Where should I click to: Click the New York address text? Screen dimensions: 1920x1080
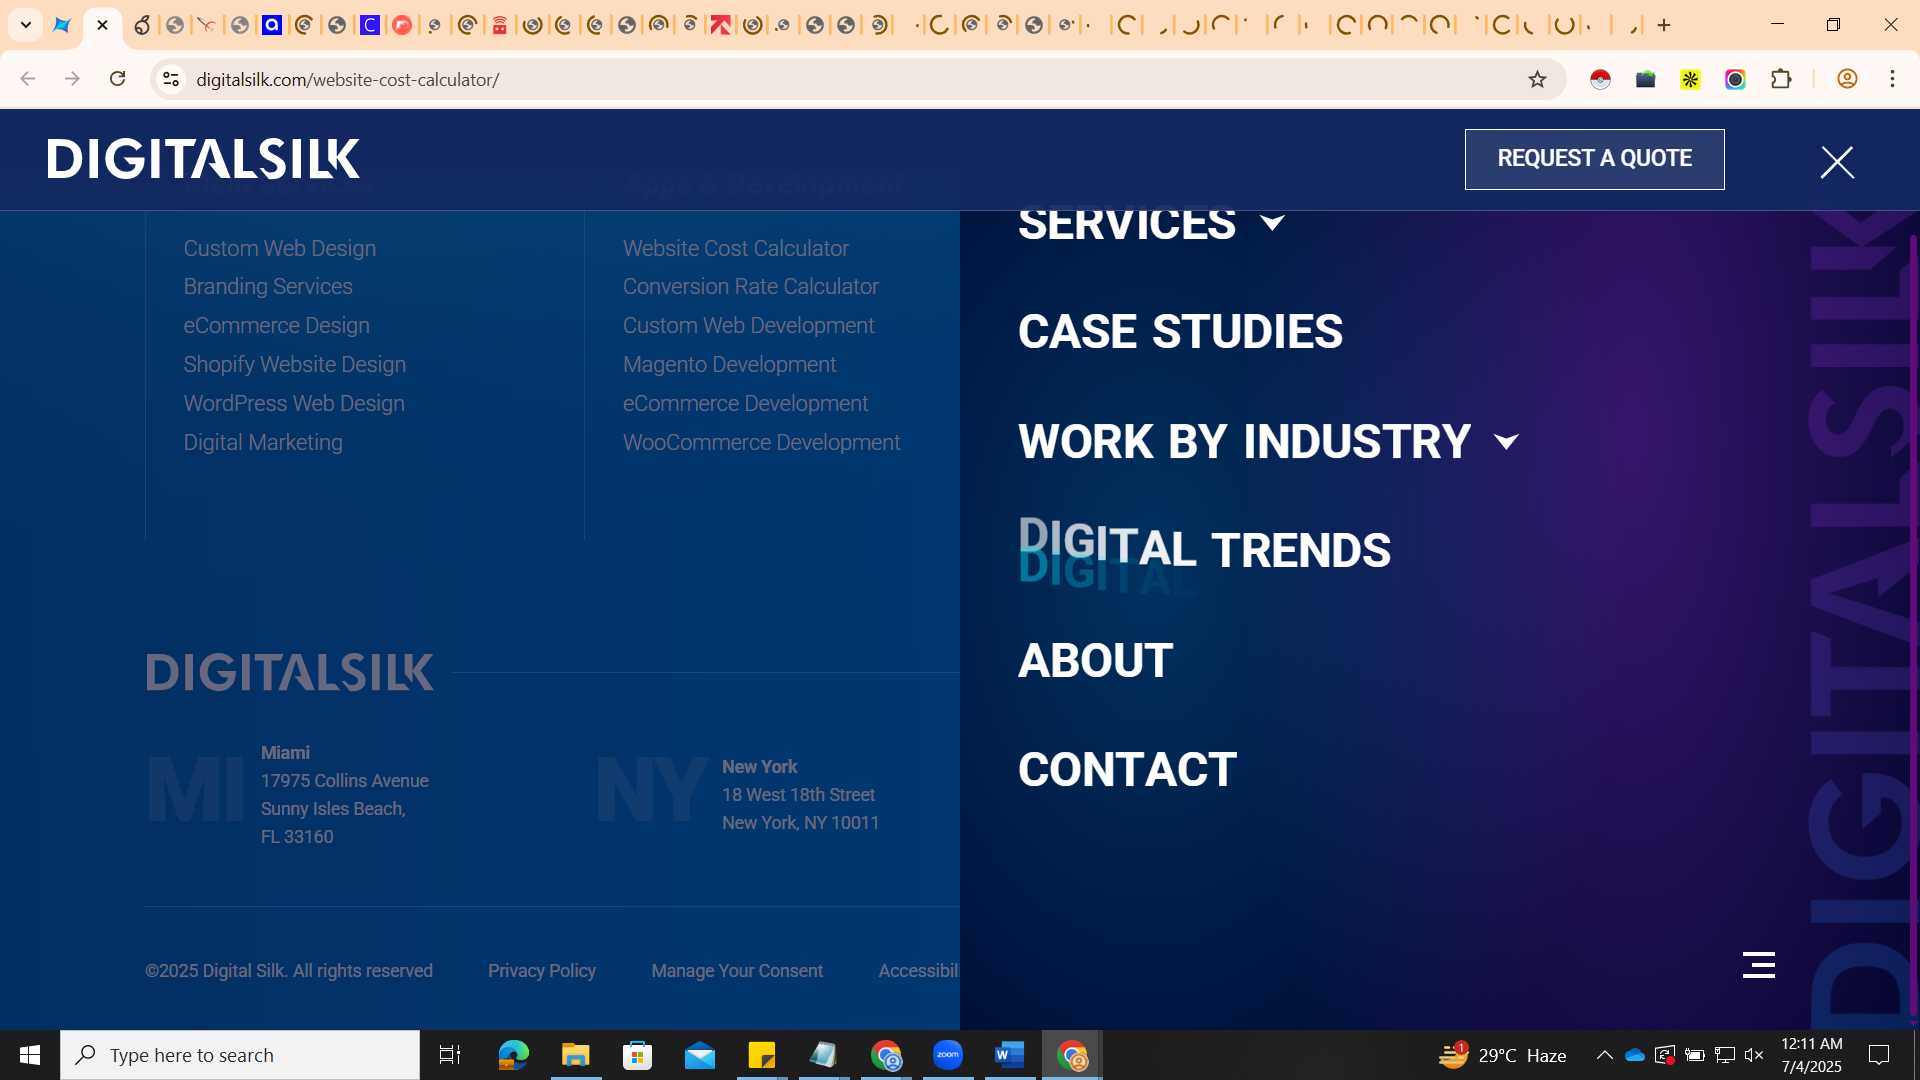(x=800, y=795)
